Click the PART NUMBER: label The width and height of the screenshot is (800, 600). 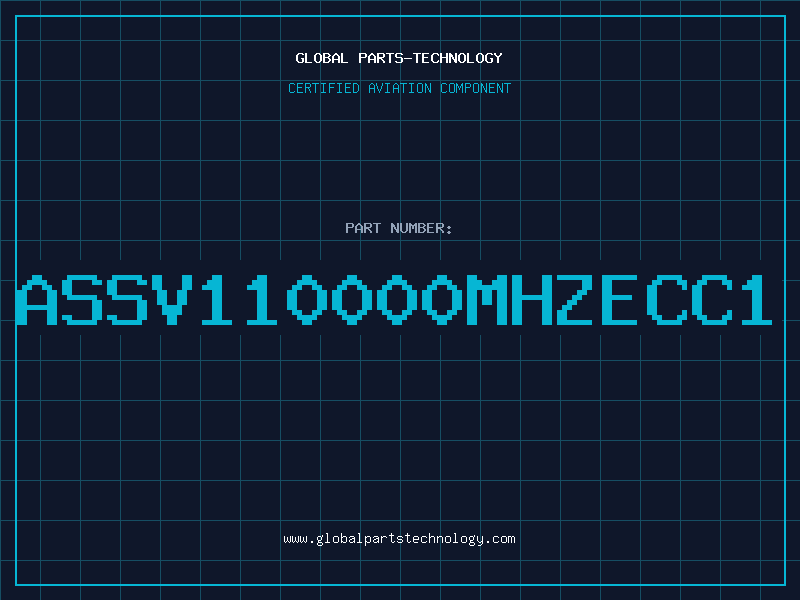click(x=399, y=228)
